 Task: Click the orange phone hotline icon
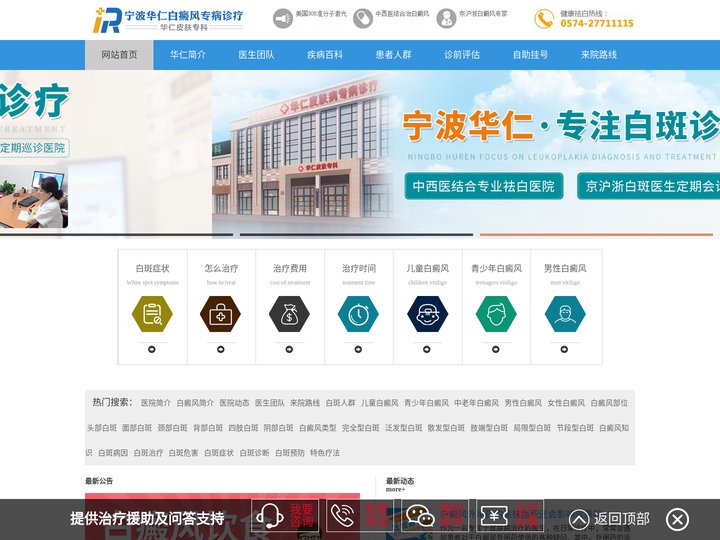tap(544, 19)
